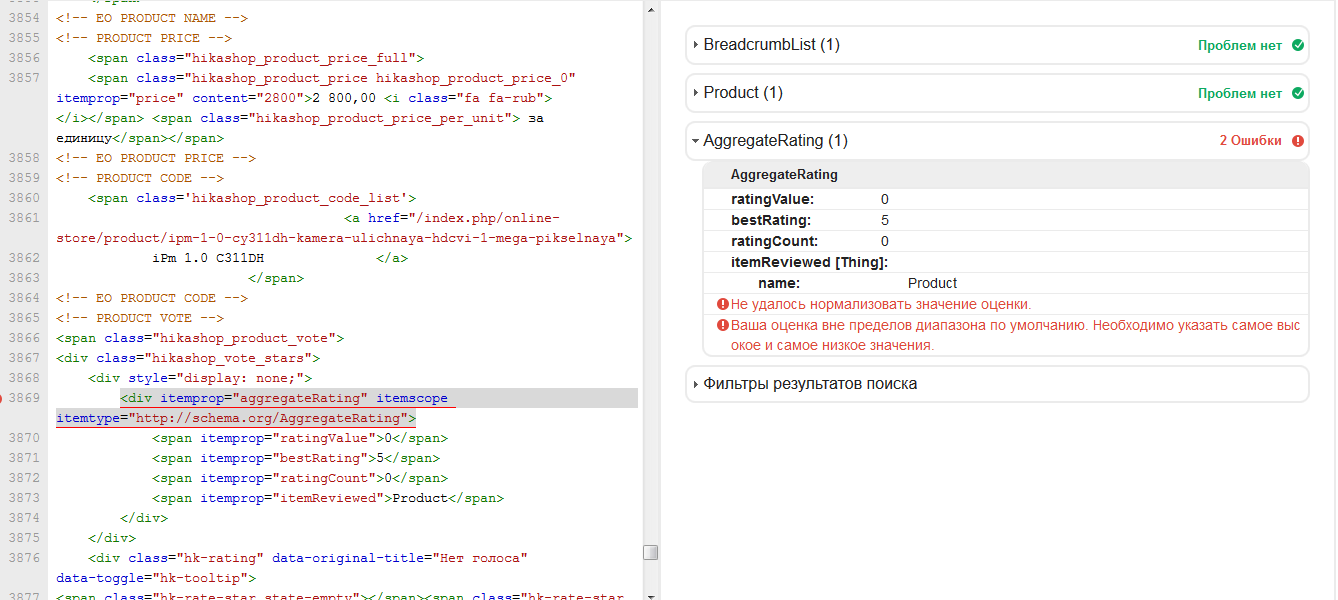1338x600 pixels.
Task: Expand the Product (1) section arrow
Action: (695, 93)
